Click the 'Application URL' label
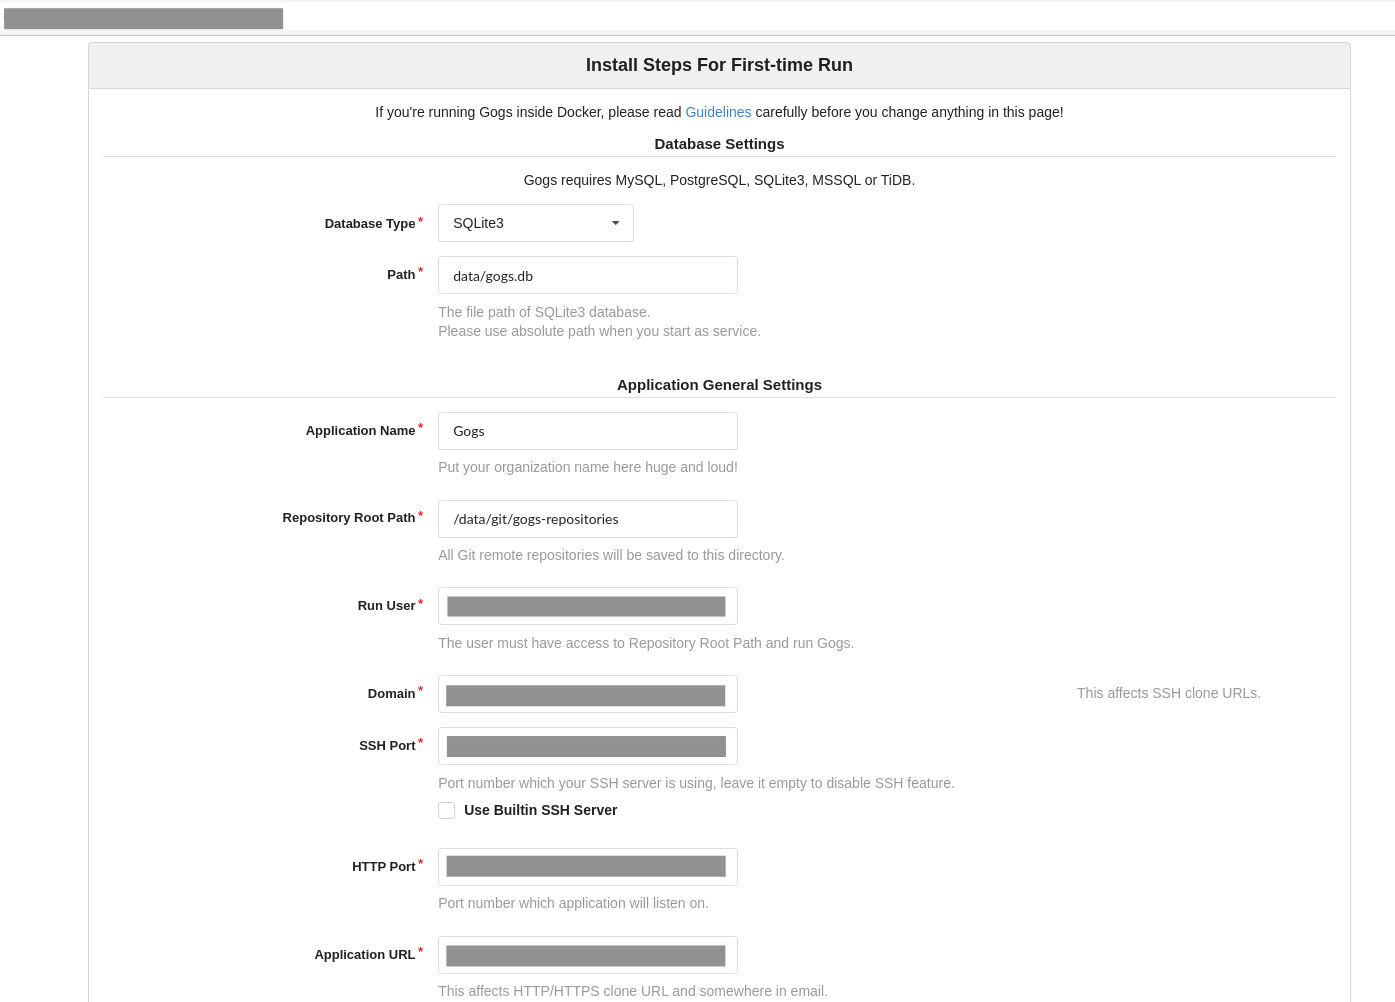 click(365, 955)
